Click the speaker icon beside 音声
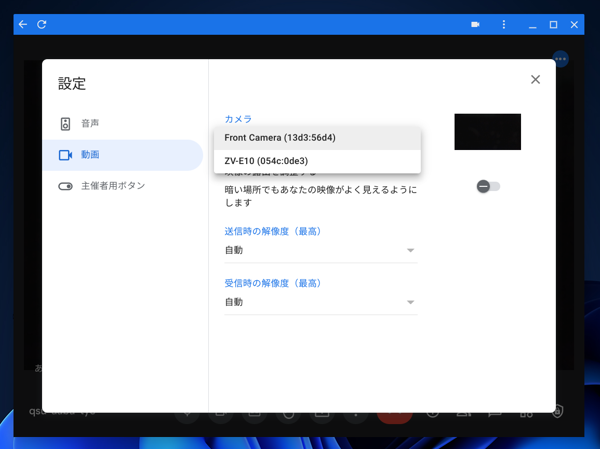Screen dimensions: 600x449 point(65,124)
